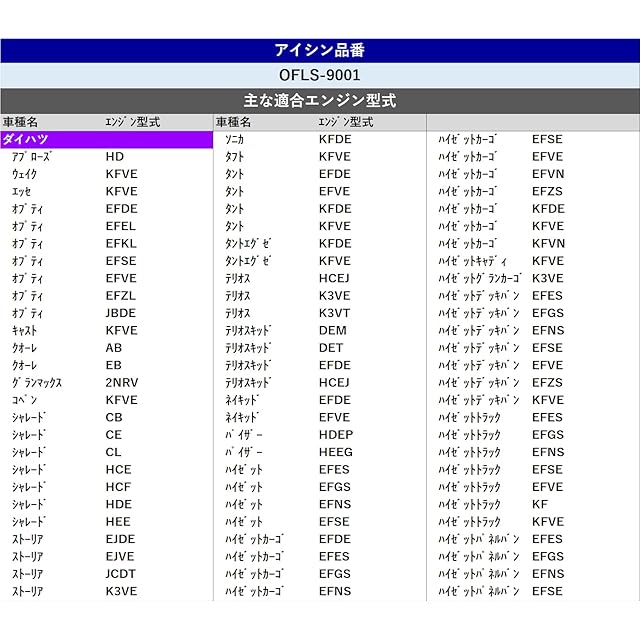This screenshot has height=640, width=640.
Task: Select the キャスト vehicle name
Action: [x=24, y=331]
